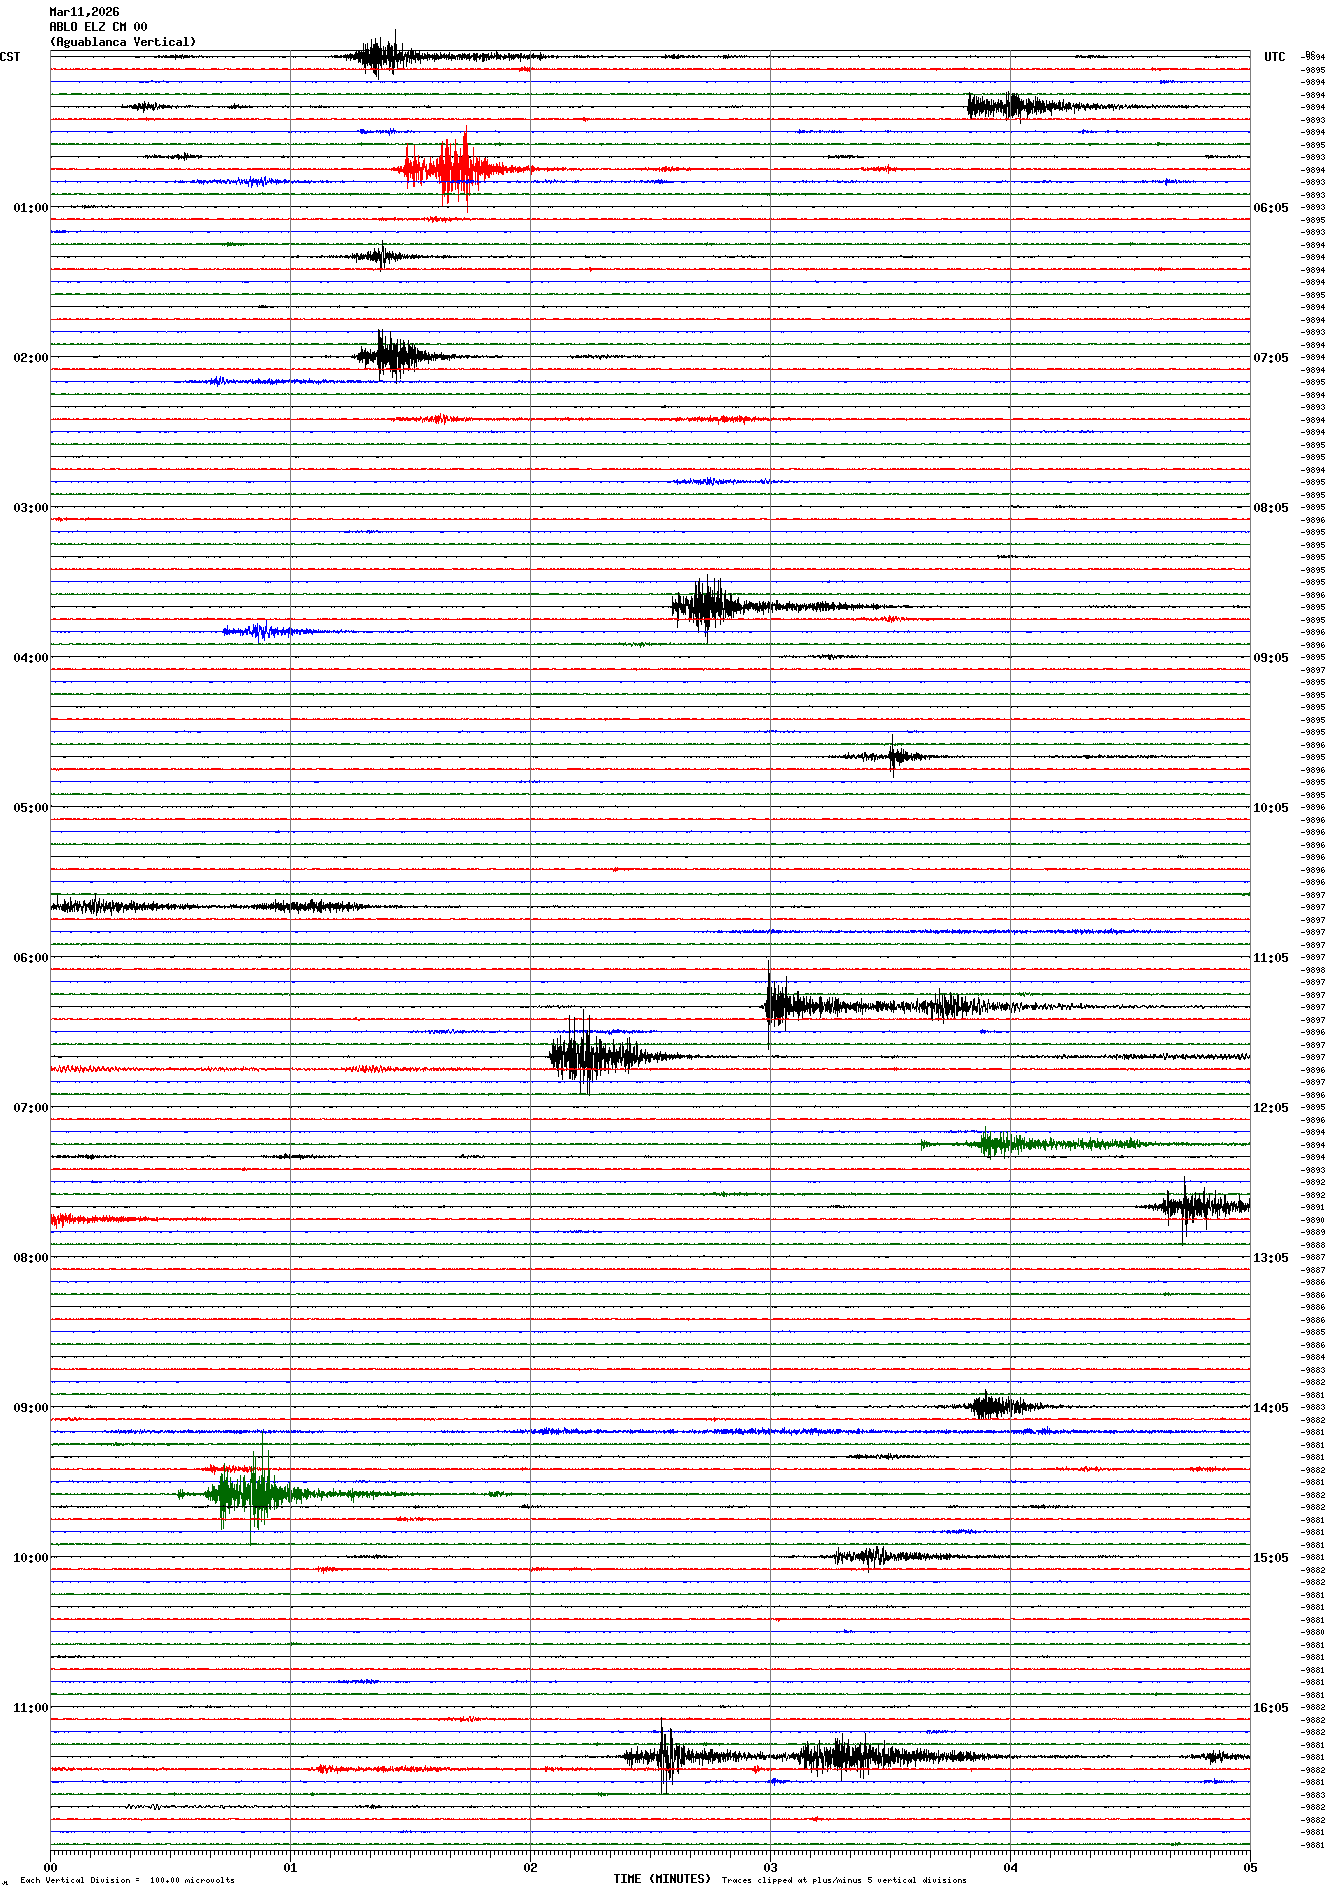Click the UTC timezone label
Viewport: 1330px width, 1894px height.
pyautogui.click(x=1274, y=57)
